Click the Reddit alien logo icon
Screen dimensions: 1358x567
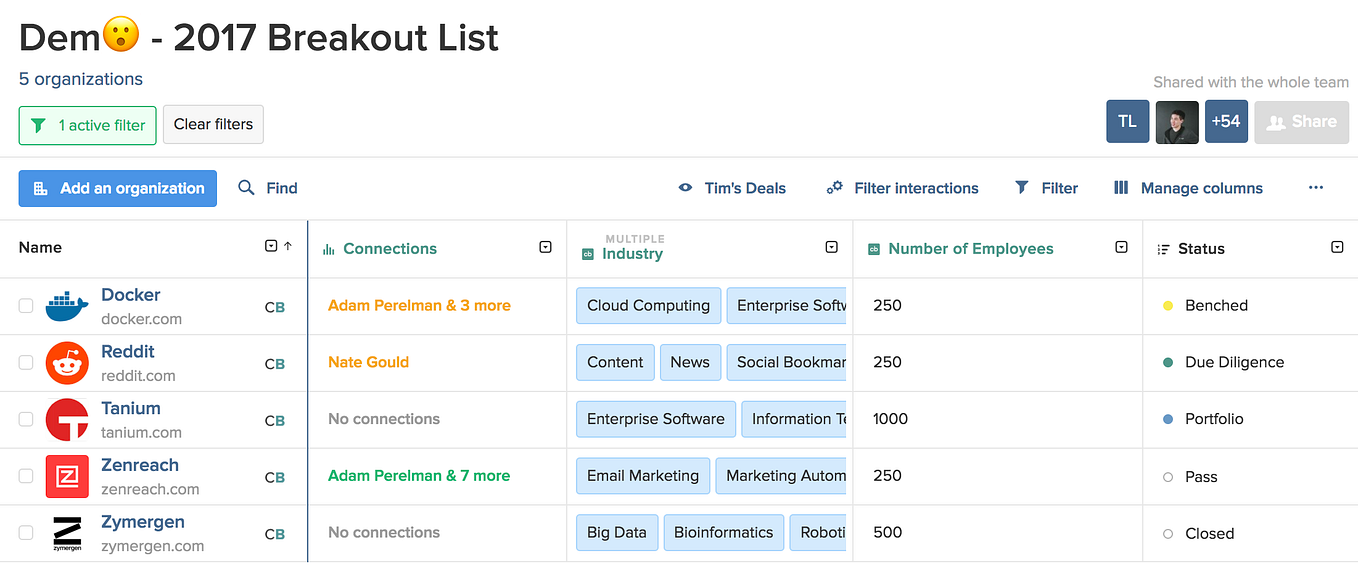pyautogui.click(x=67, y=363)
